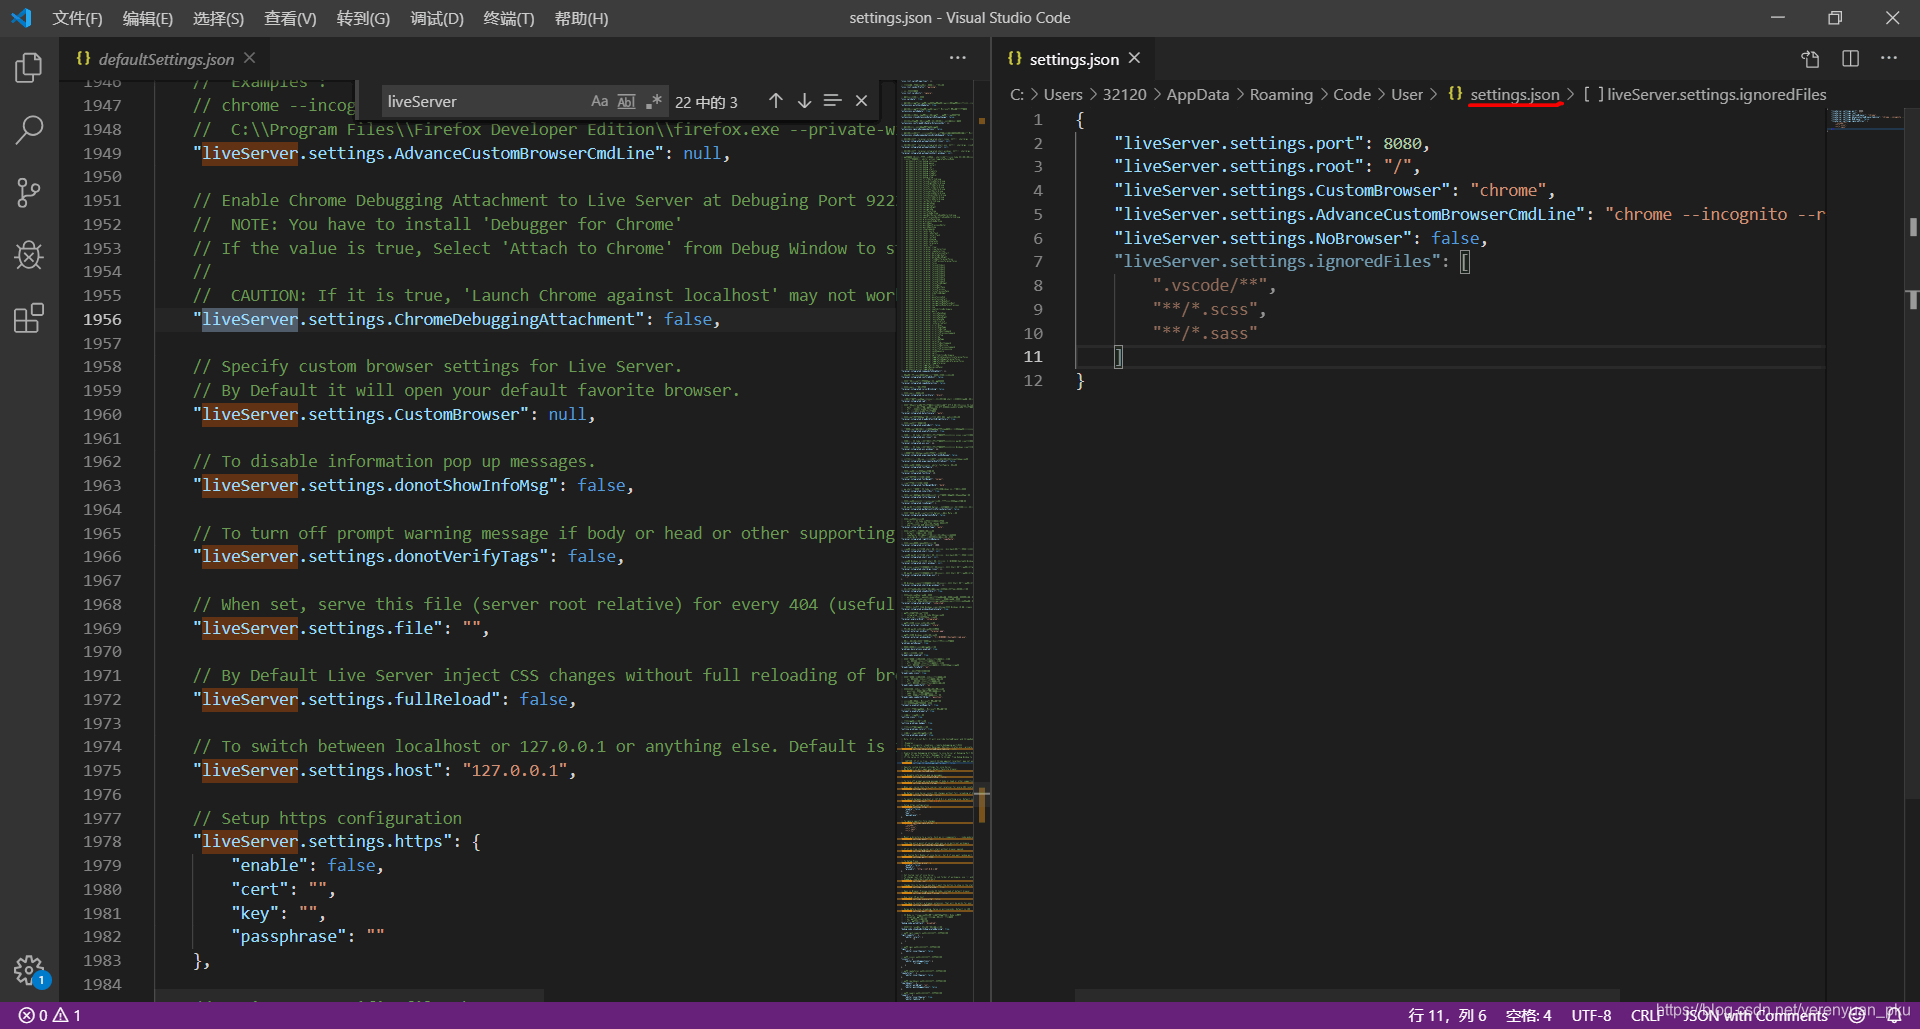
Task: Open the Extensions view
Action: (x=29, y=318)
